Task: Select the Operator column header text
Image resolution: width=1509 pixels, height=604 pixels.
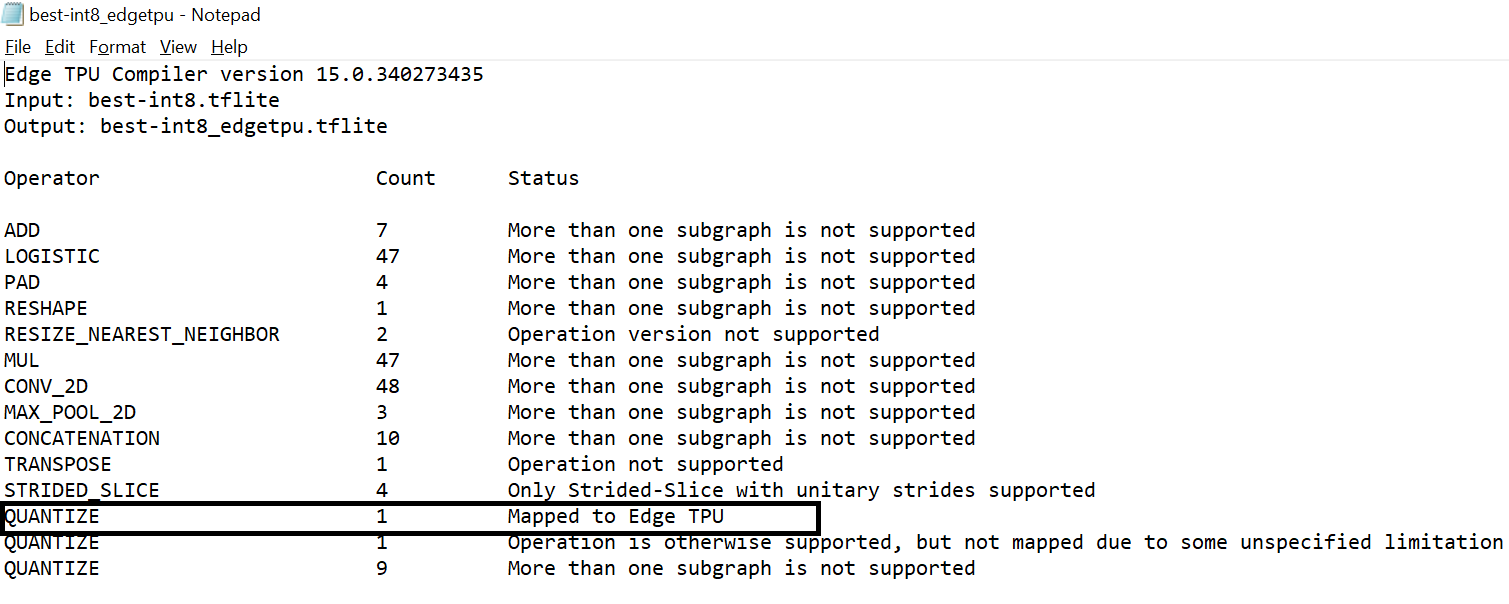Action: tap(51, 177)
